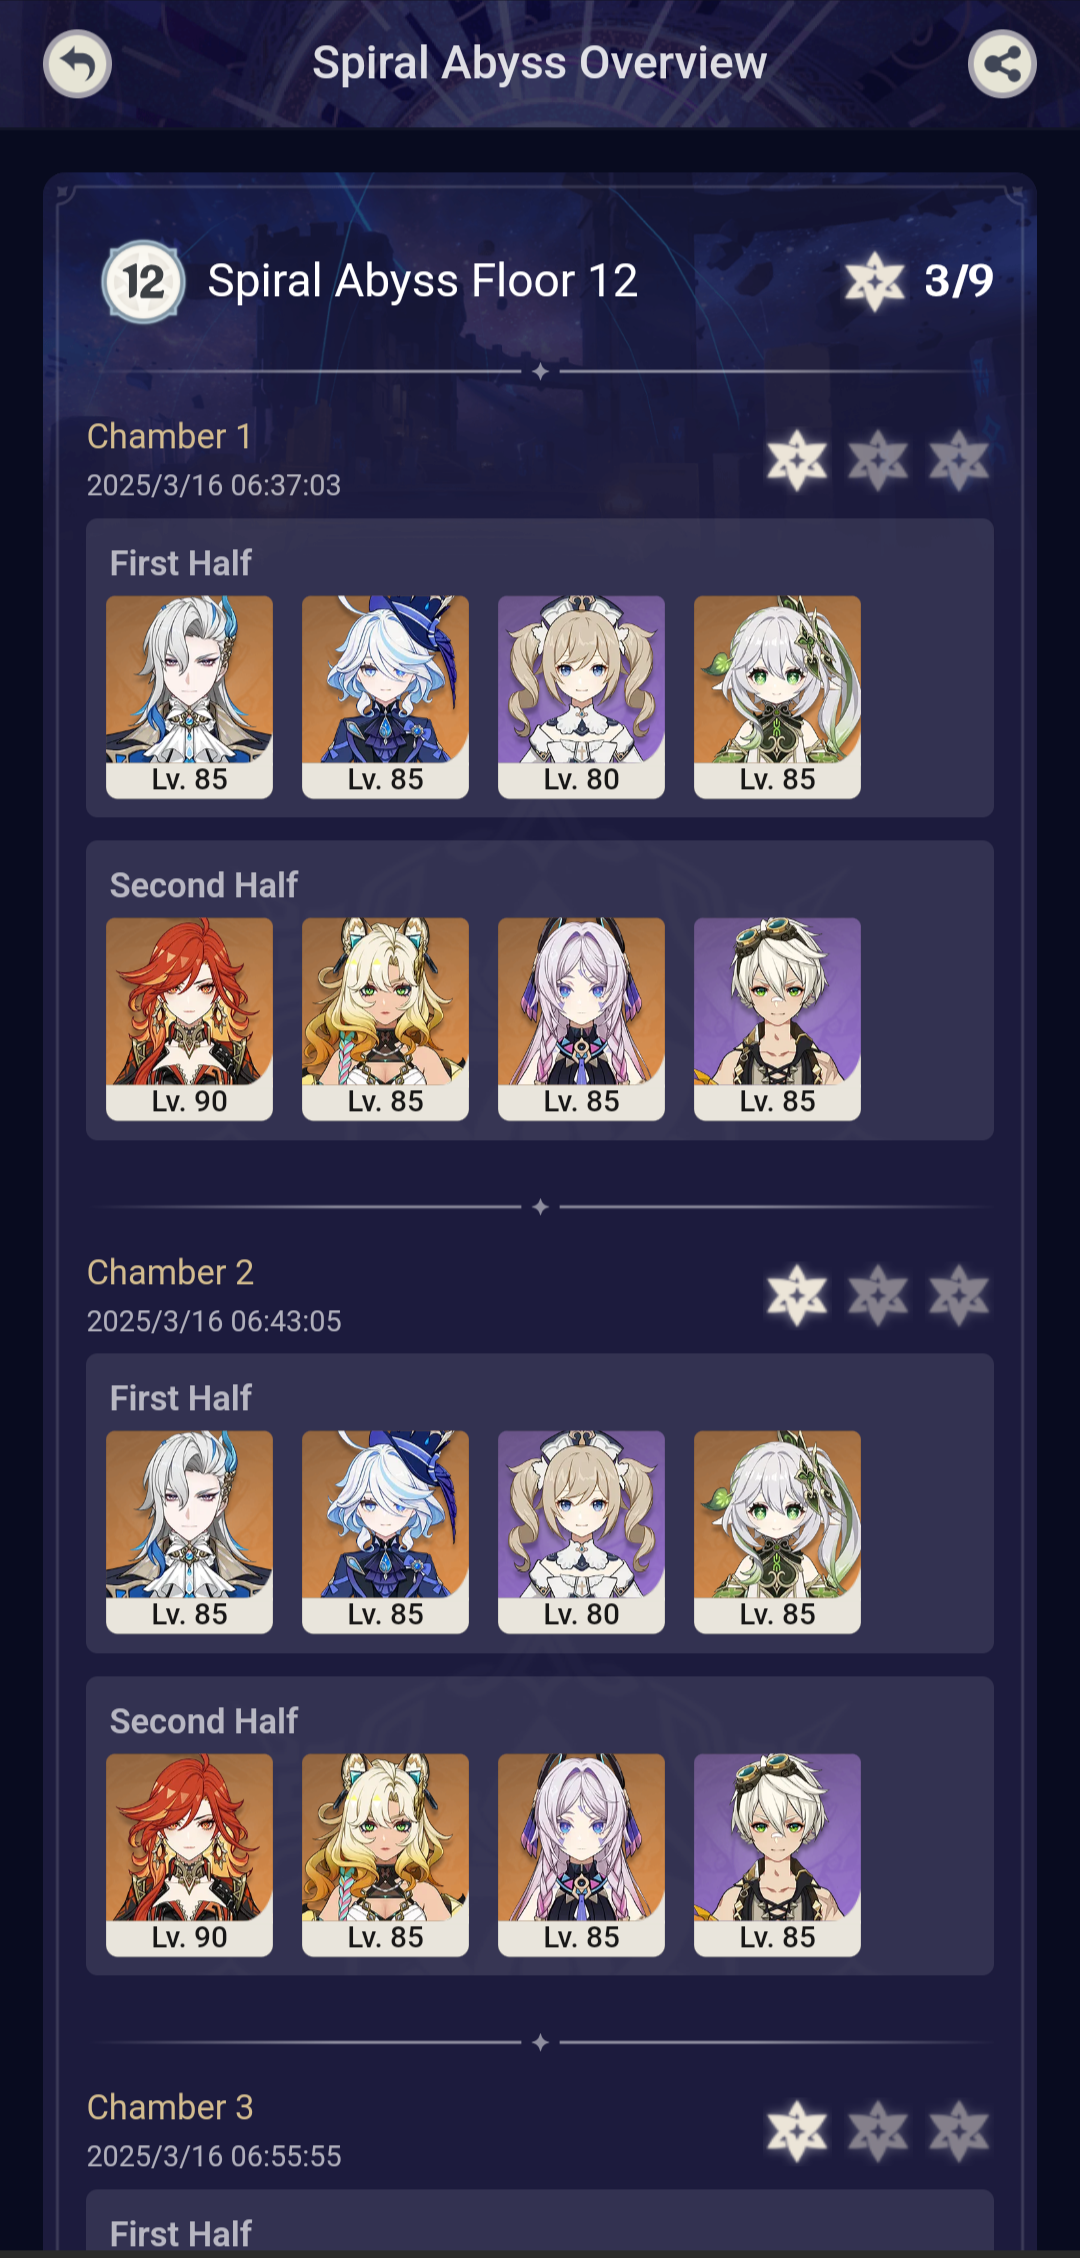Select the Chamber 3 heading
This screenshot has height=2258, width=1080.
tap(170, 2107)
